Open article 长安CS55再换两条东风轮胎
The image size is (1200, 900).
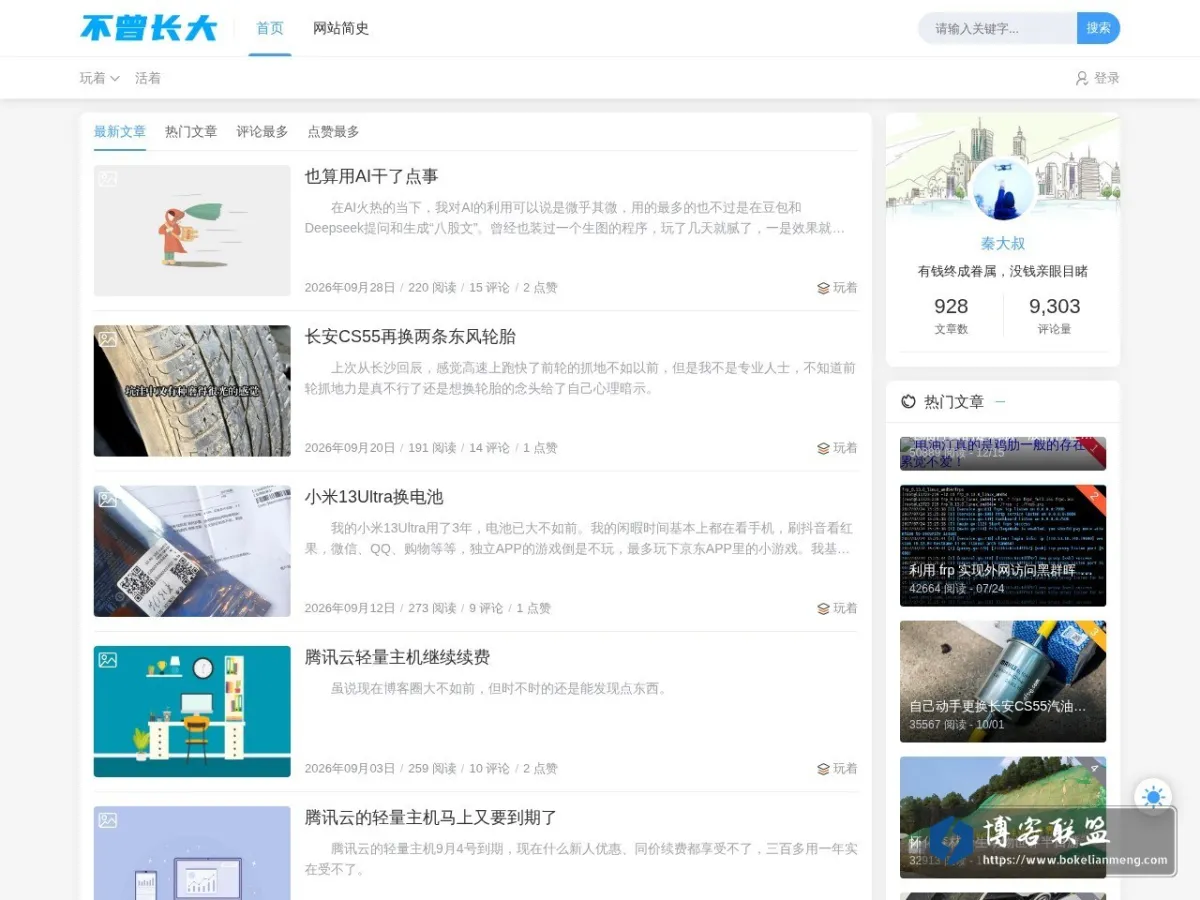click(x=410, y=337)
